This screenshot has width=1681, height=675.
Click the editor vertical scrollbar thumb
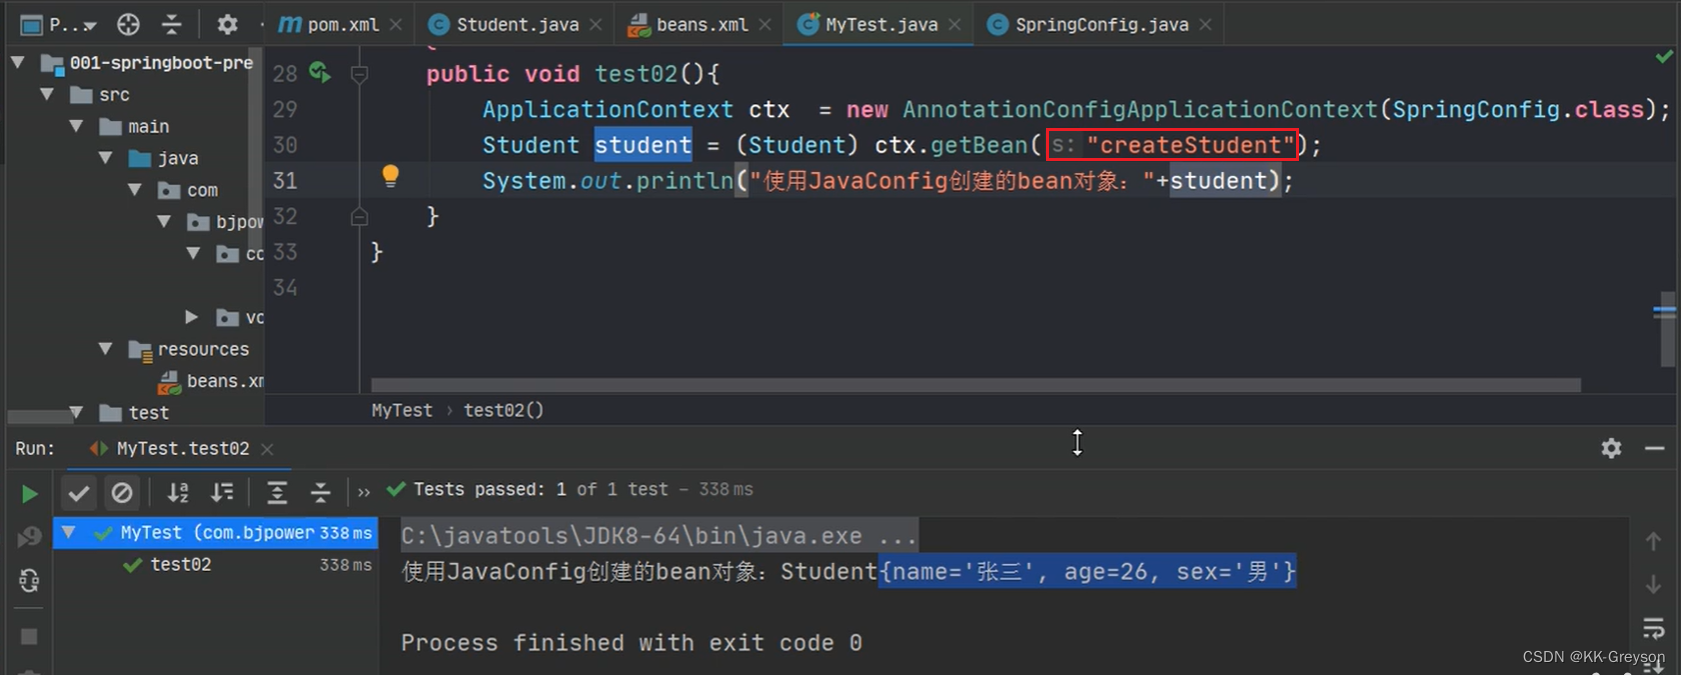(x=1667, y=329)
